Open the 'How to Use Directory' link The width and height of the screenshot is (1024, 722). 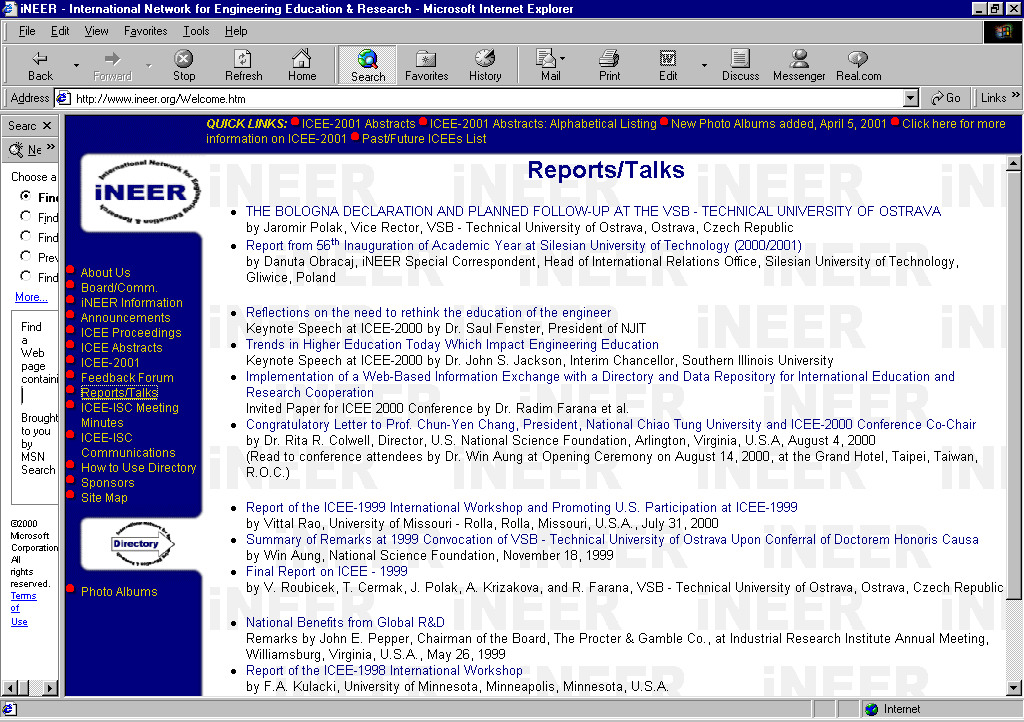[x=138, y=467]
